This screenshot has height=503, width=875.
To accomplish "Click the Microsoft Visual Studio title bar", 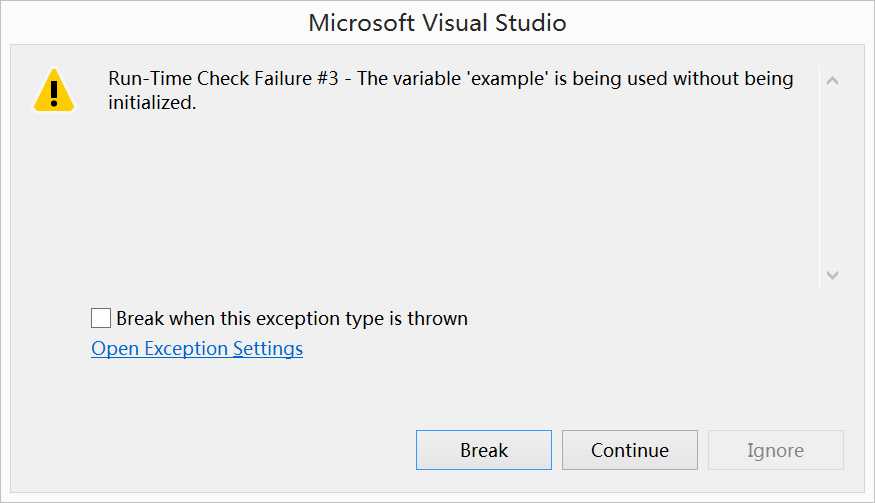I will (x=438, y=23).
